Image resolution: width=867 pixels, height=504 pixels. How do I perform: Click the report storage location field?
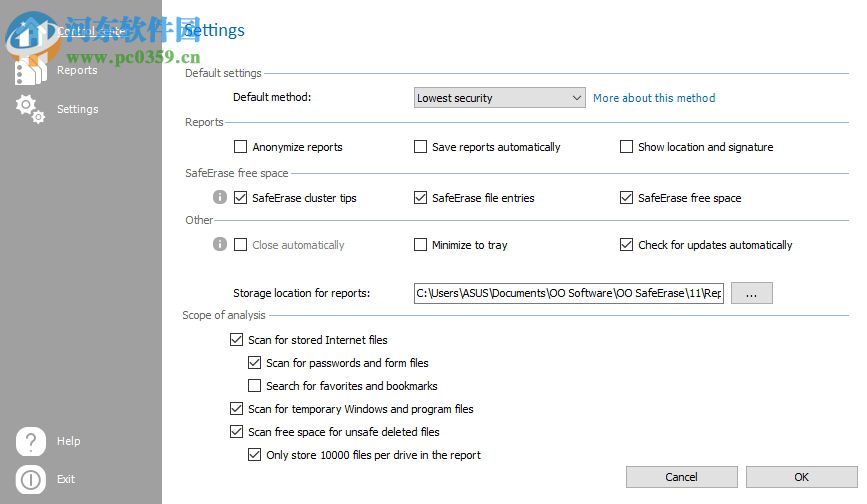[568, 293]
